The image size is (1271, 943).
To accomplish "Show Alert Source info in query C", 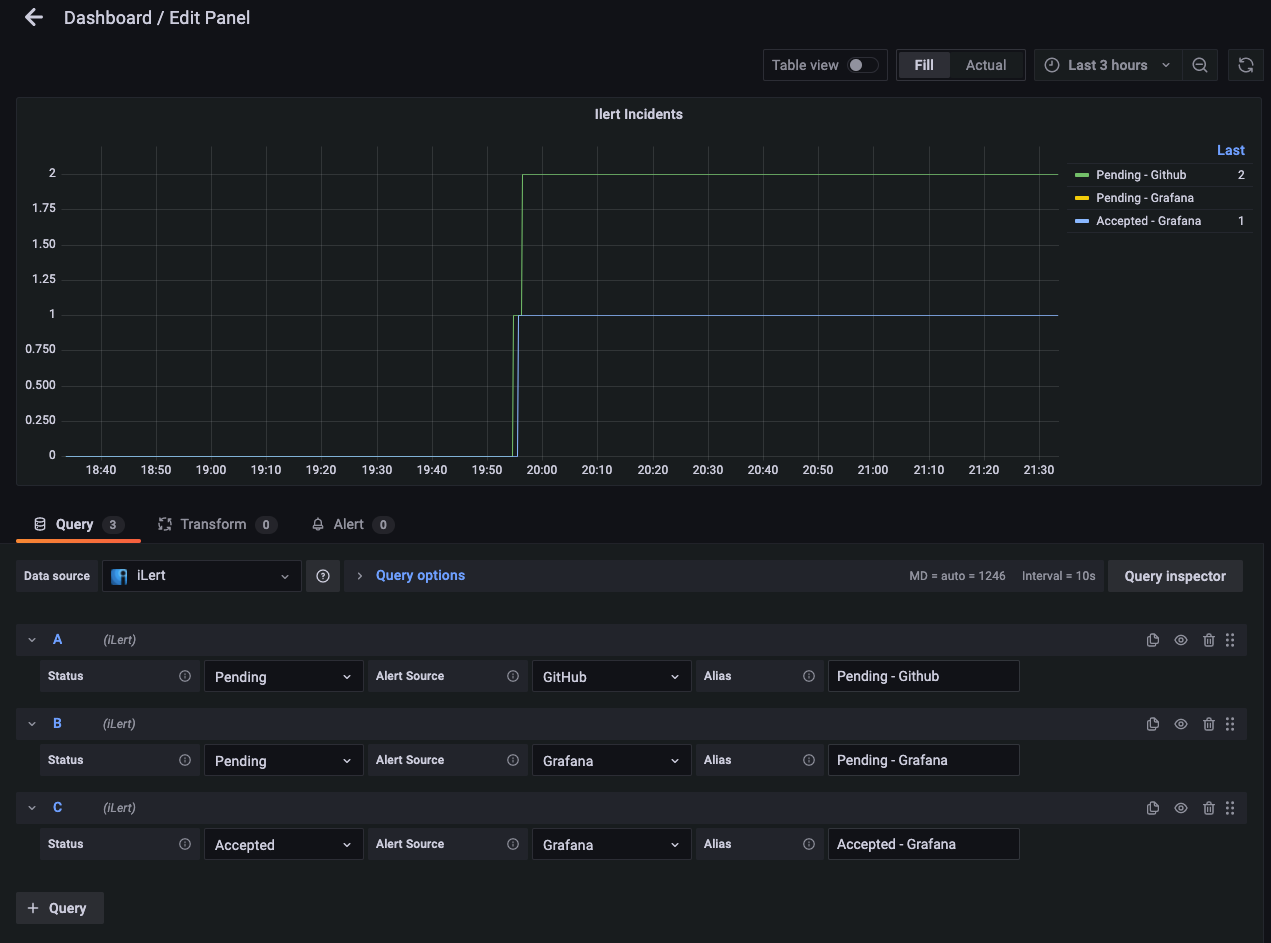I will coord(513,844).
